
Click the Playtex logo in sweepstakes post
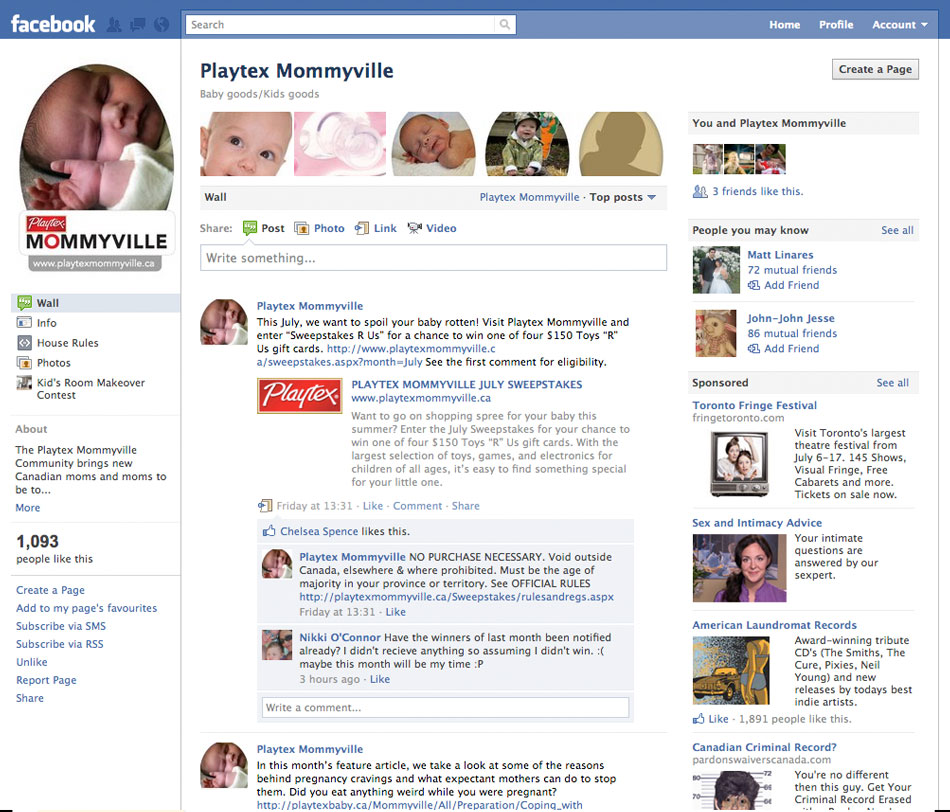tap(299, 396)
